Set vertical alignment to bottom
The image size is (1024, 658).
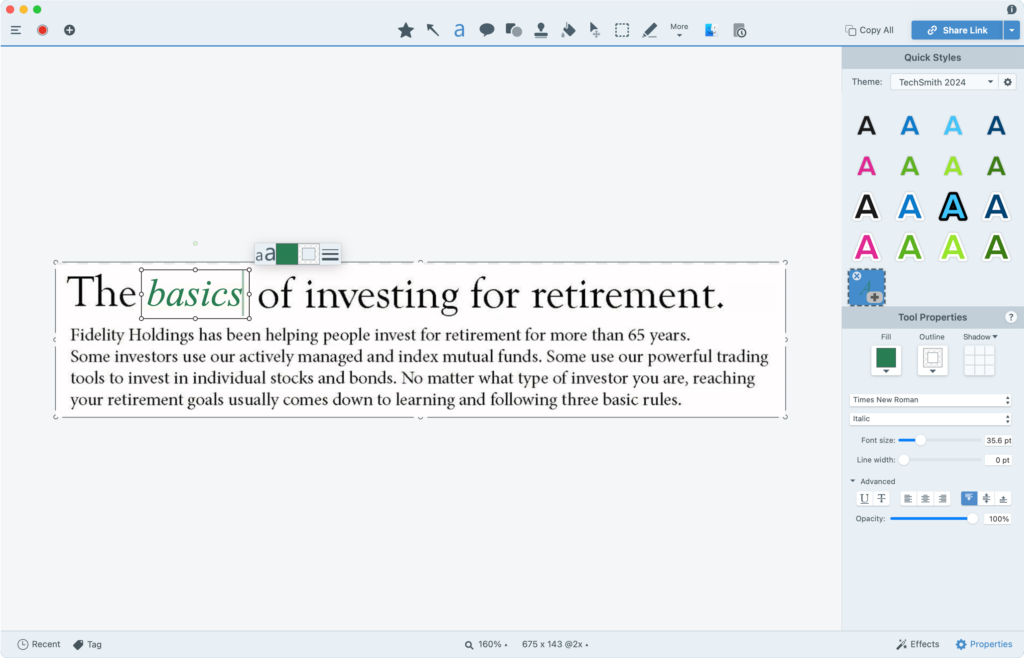tap(1003, 499)
